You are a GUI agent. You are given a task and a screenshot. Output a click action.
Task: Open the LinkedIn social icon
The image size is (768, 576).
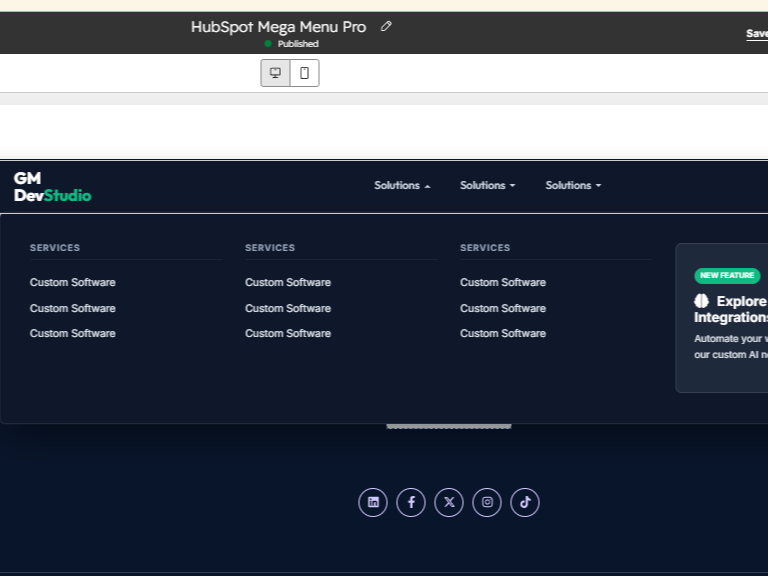[x=373, y=502]
